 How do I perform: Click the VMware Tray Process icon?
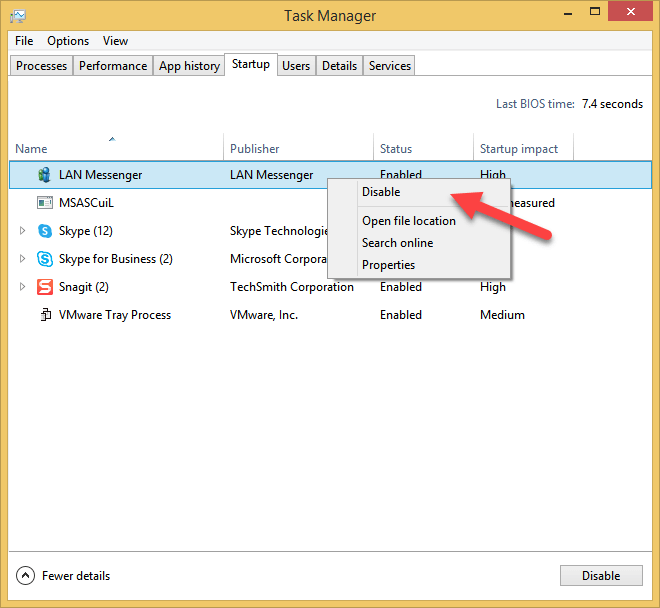(44, 315)
